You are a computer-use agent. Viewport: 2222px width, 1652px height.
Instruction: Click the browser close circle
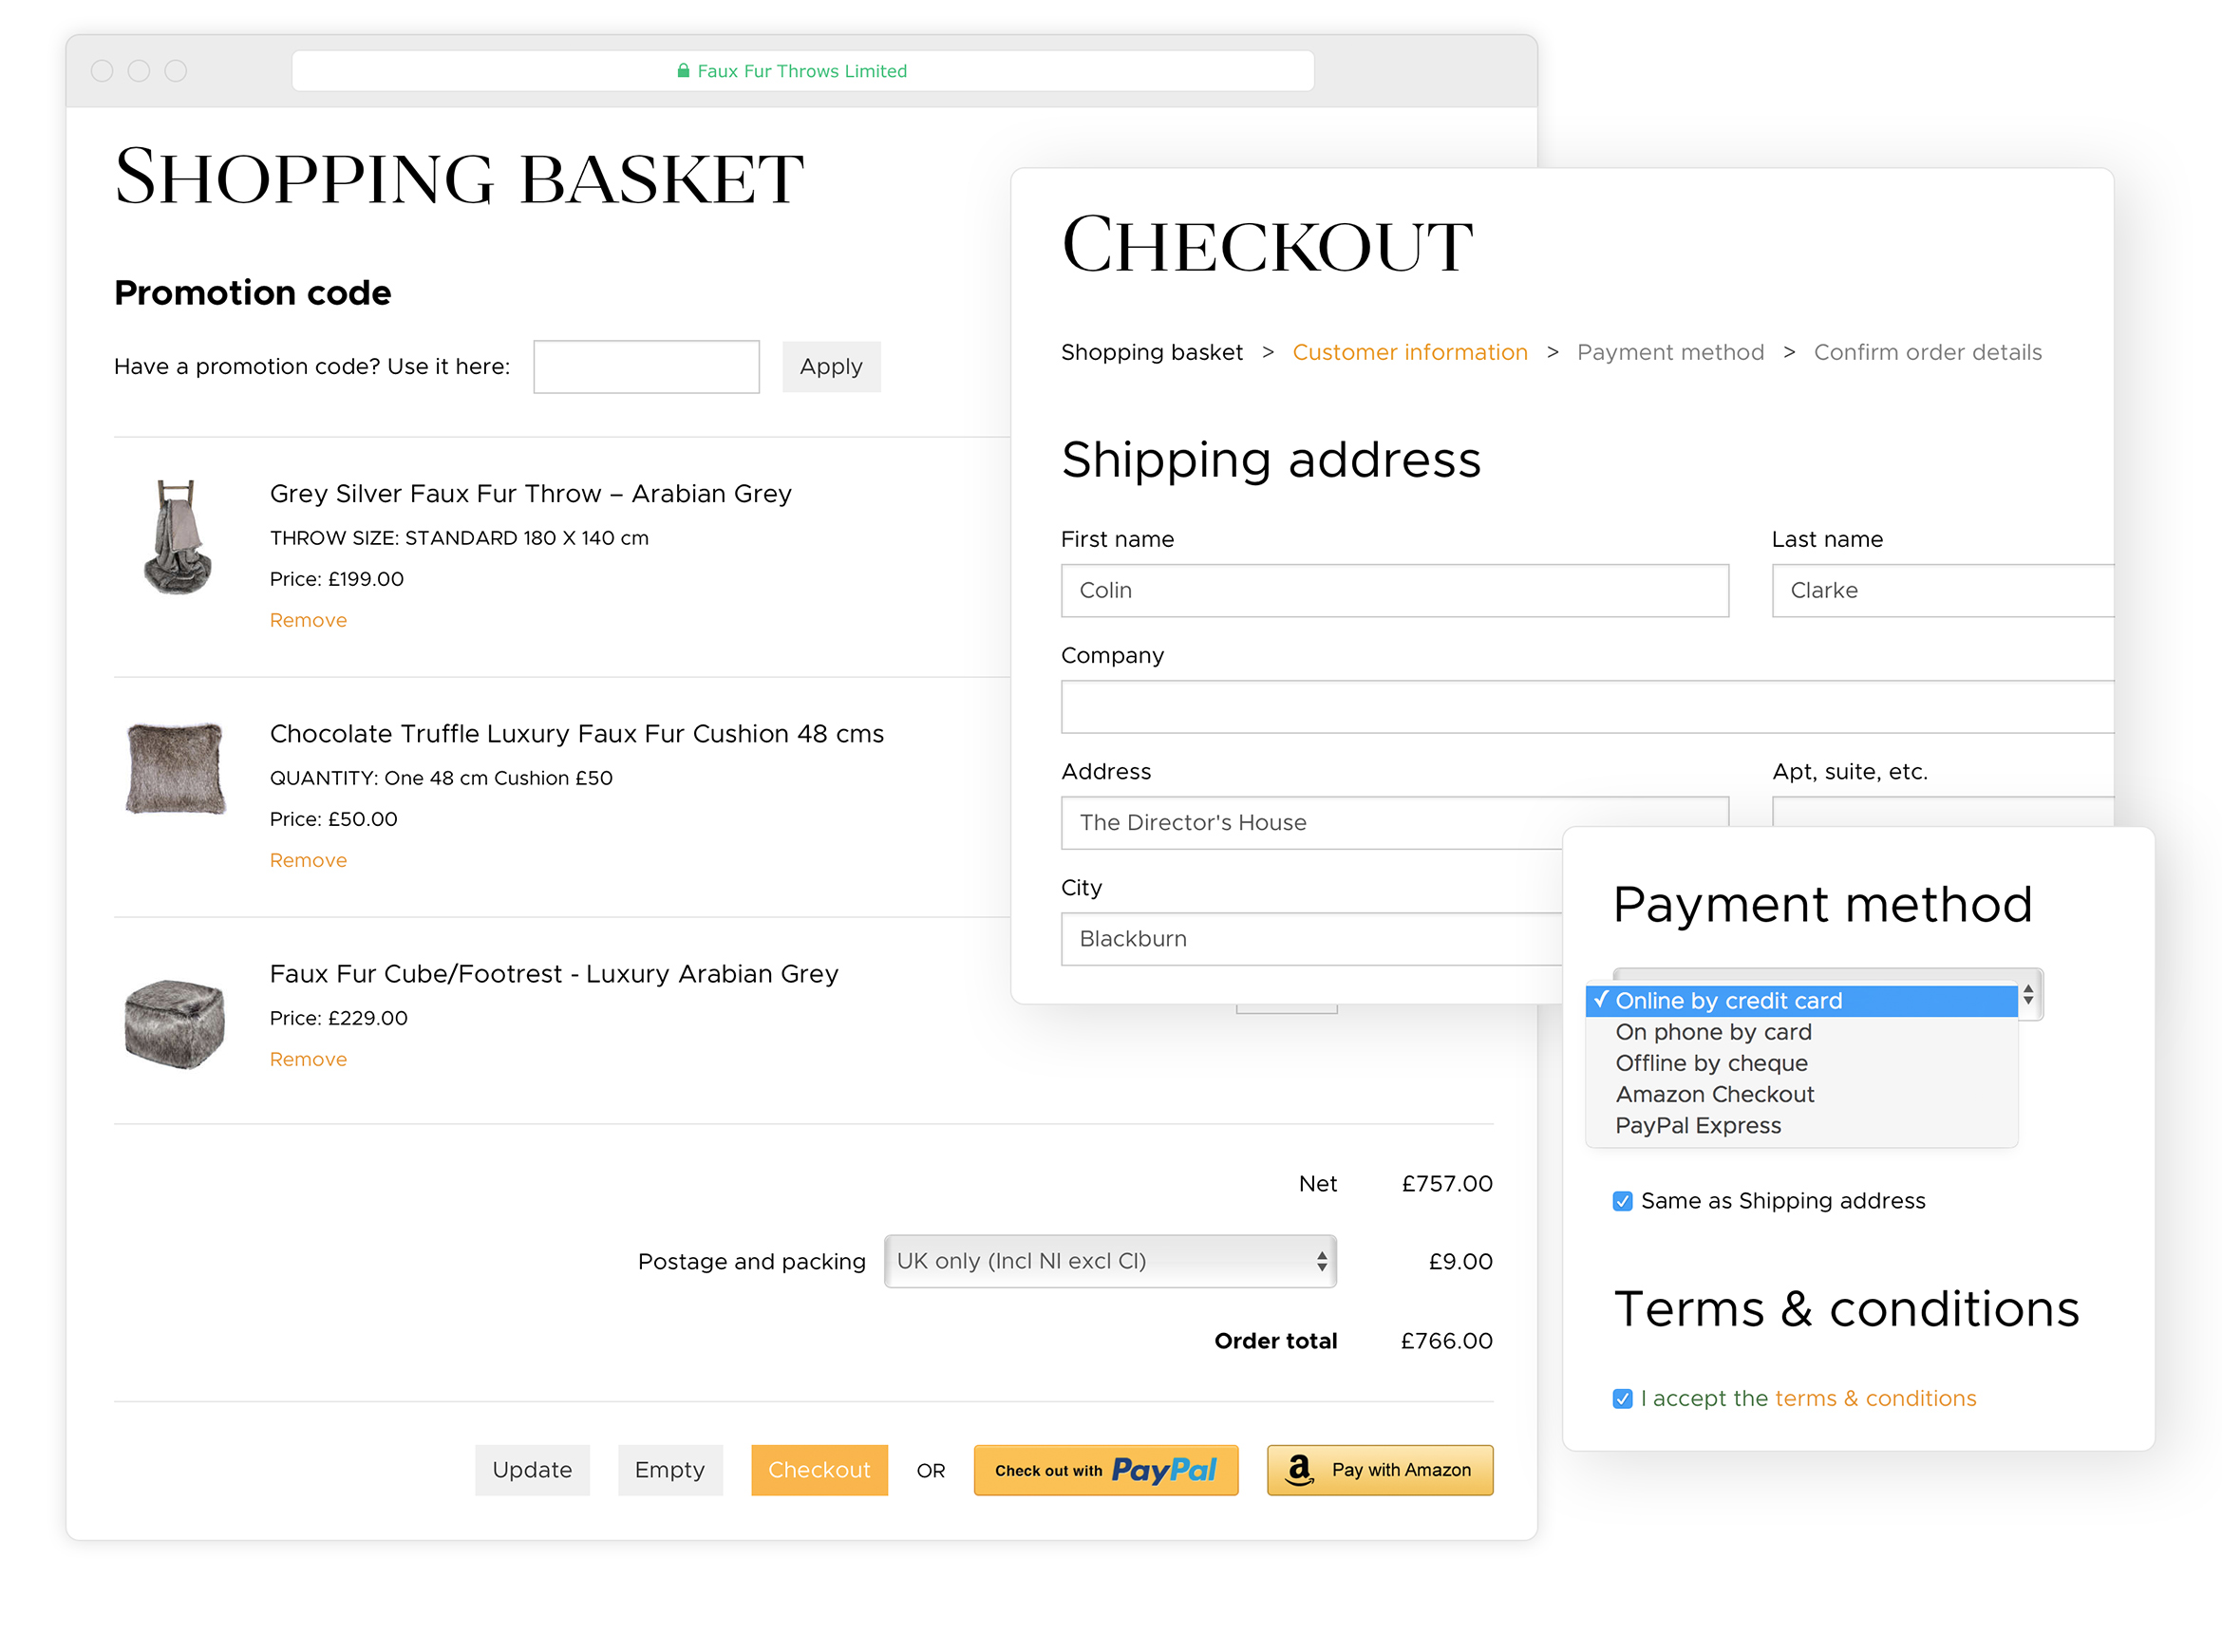103,70
